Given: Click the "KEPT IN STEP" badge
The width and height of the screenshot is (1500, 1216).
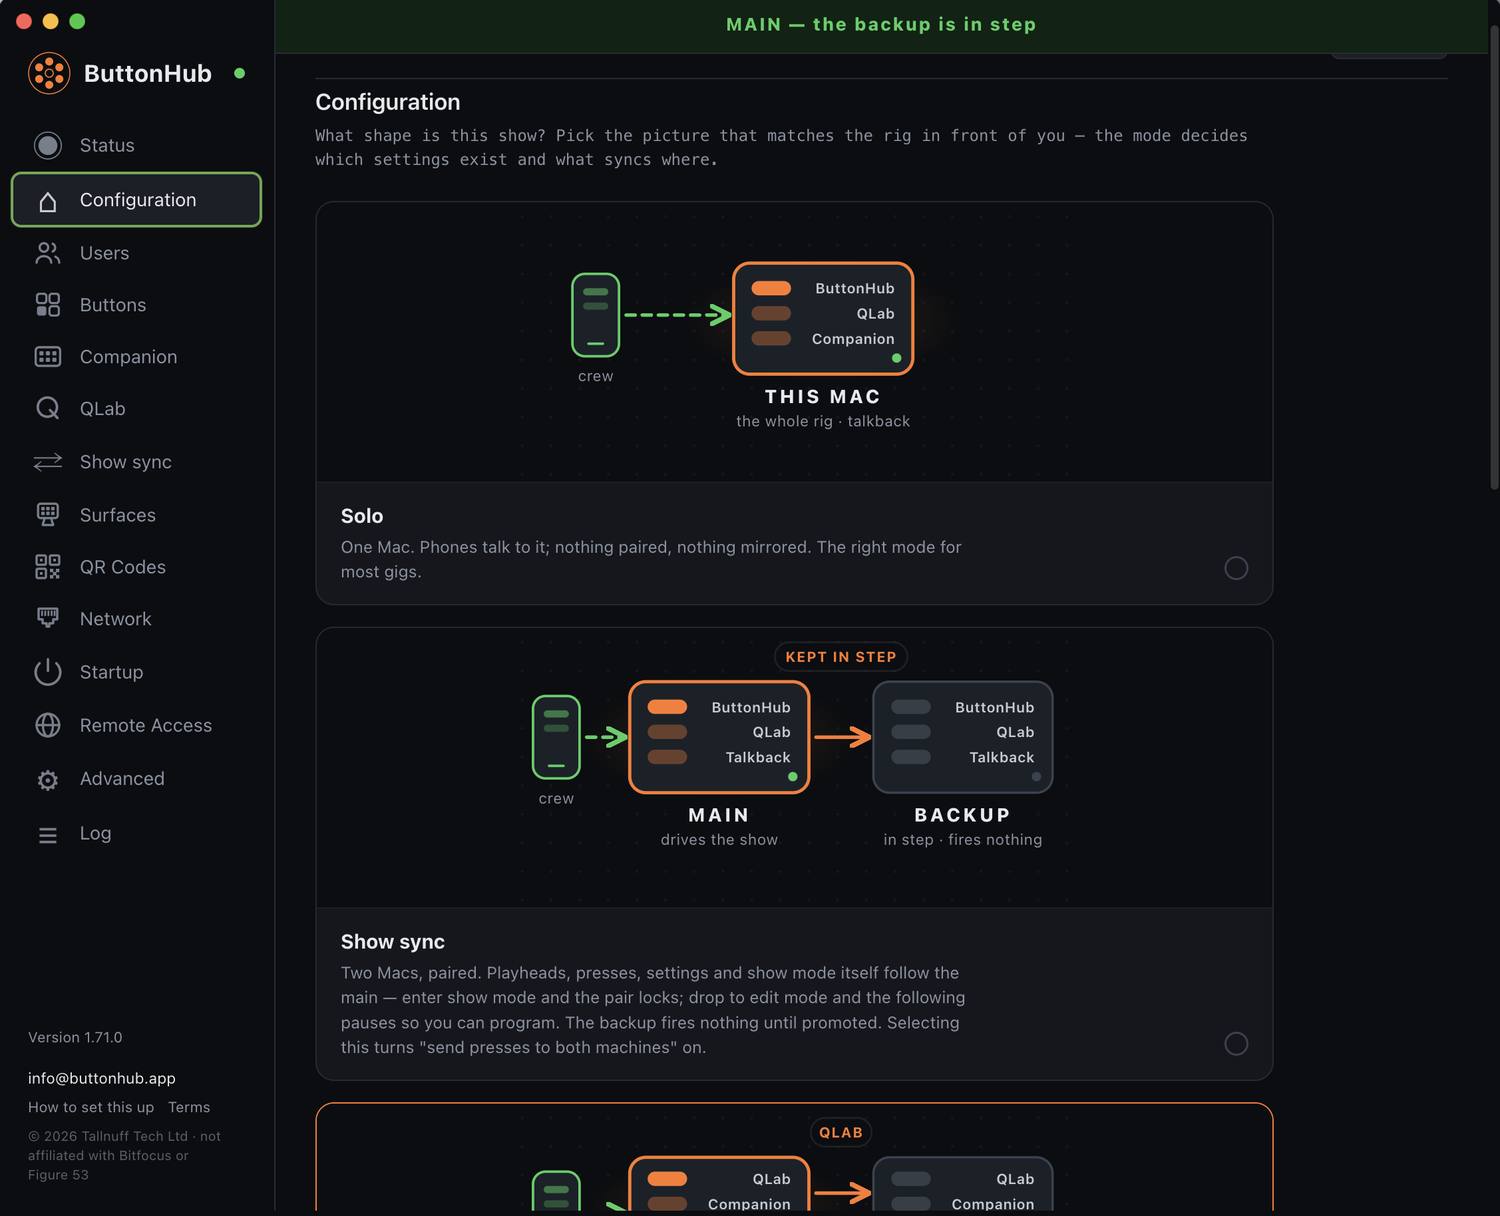Looking at the screenshot, I should [x=841, y=657].
